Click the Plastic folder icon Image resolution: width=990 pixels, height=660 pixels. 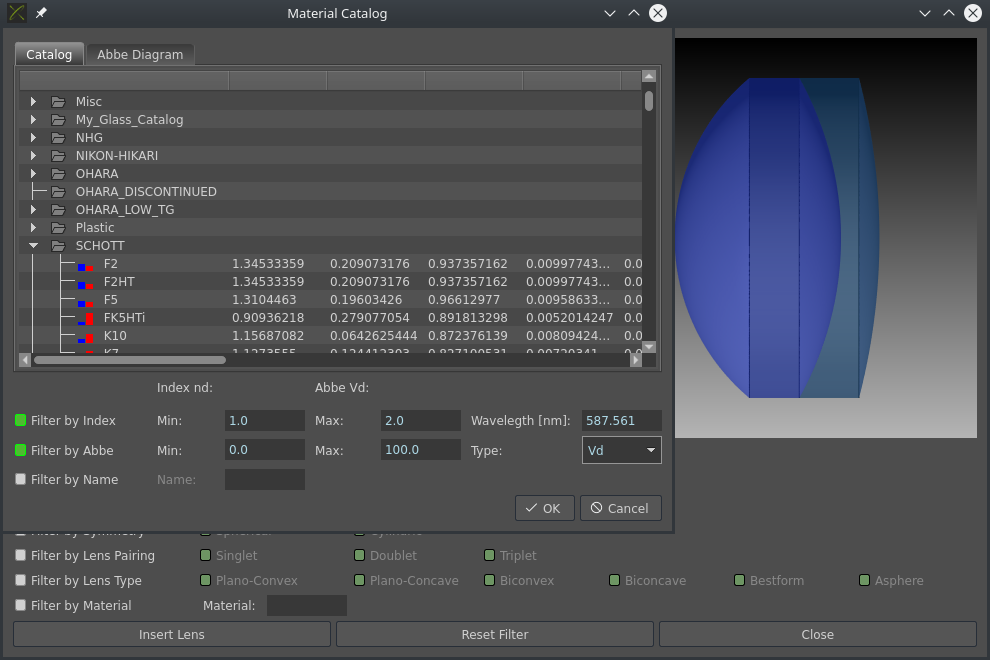pyautogui.click(x=59, y=228)
